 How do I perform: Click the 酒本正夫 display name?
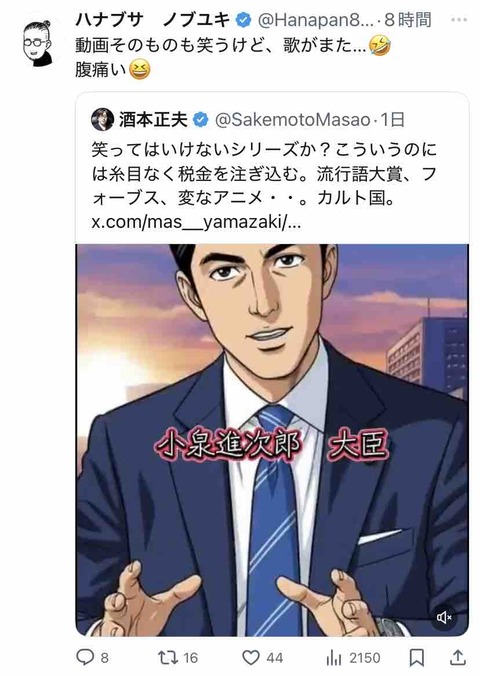(x=153, y=120)
